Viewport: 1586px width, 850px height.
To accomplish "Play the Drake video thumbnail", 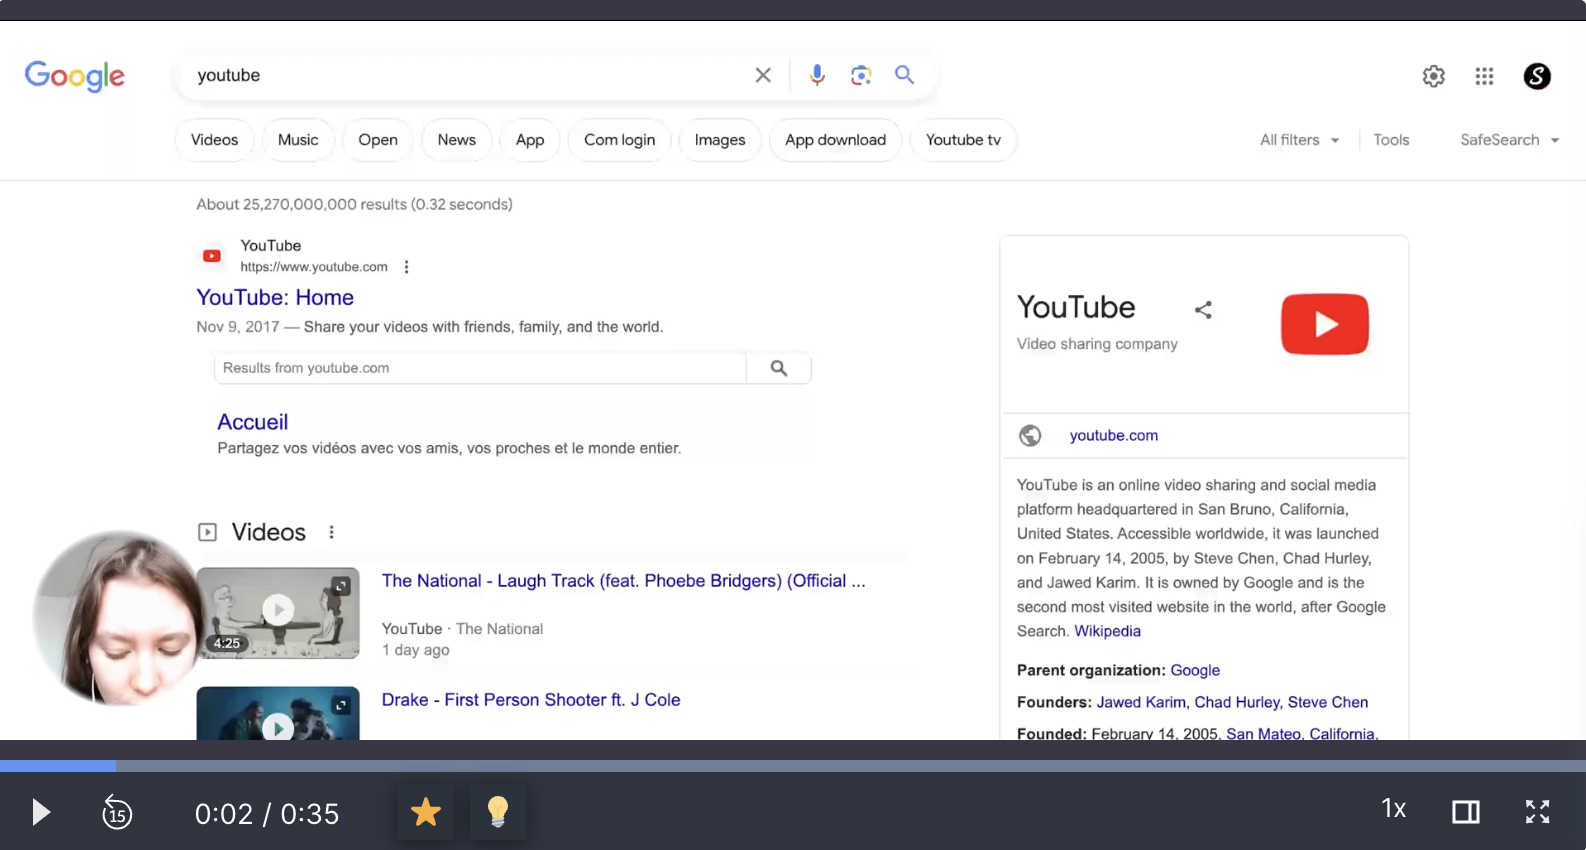I will [278, 714].
